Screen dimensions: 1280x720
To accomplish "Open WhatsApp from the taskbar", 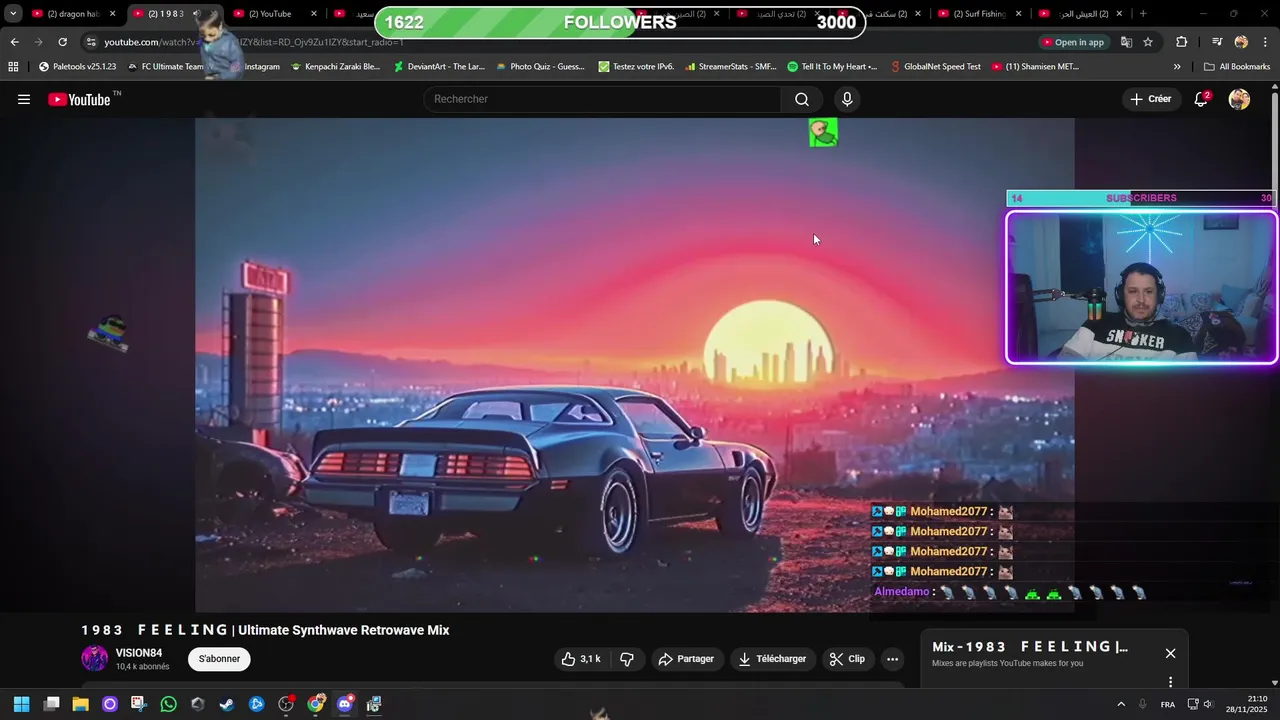I will coord(168,704).
